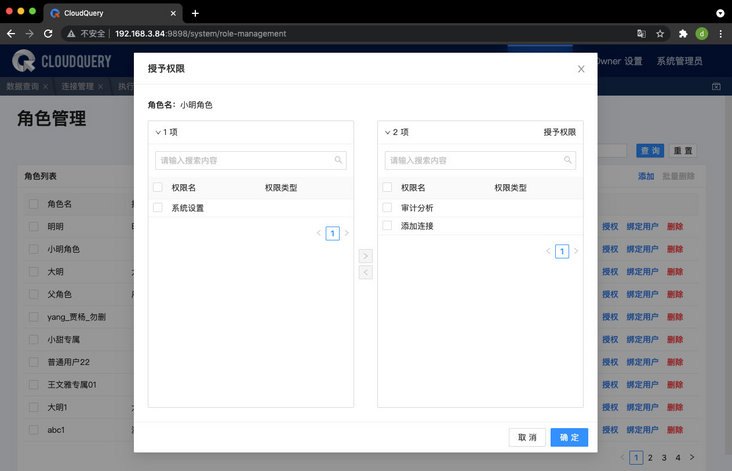The width and height of the screenshot is (732, 471).
Task: Focus the left panel search input
Action: (251, 160)
